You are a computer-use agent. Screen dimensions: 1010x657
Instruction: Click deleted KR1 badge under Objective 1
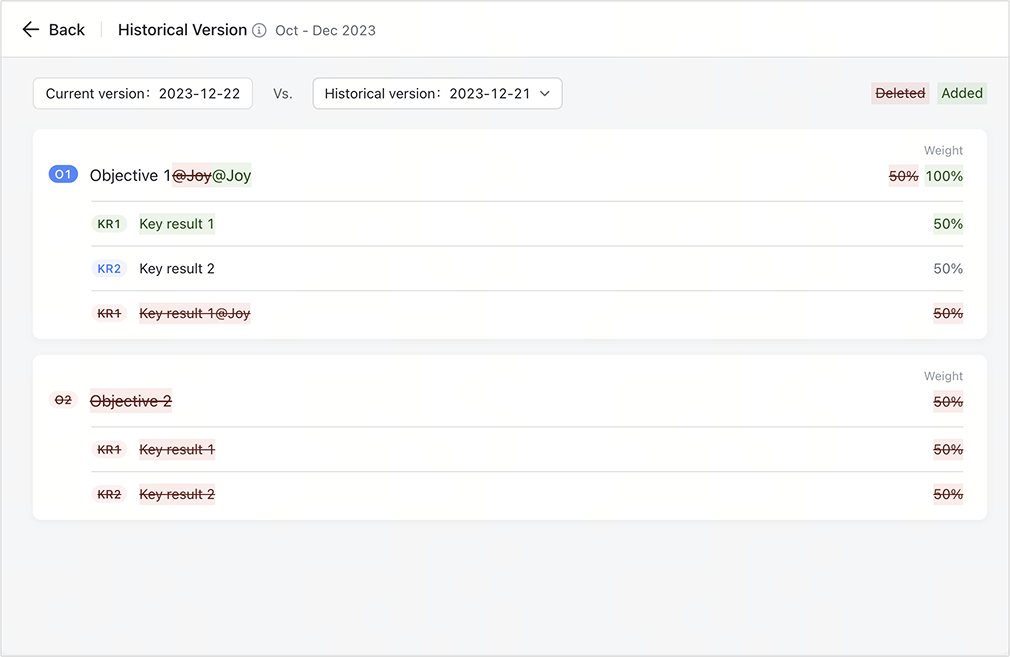109,313
